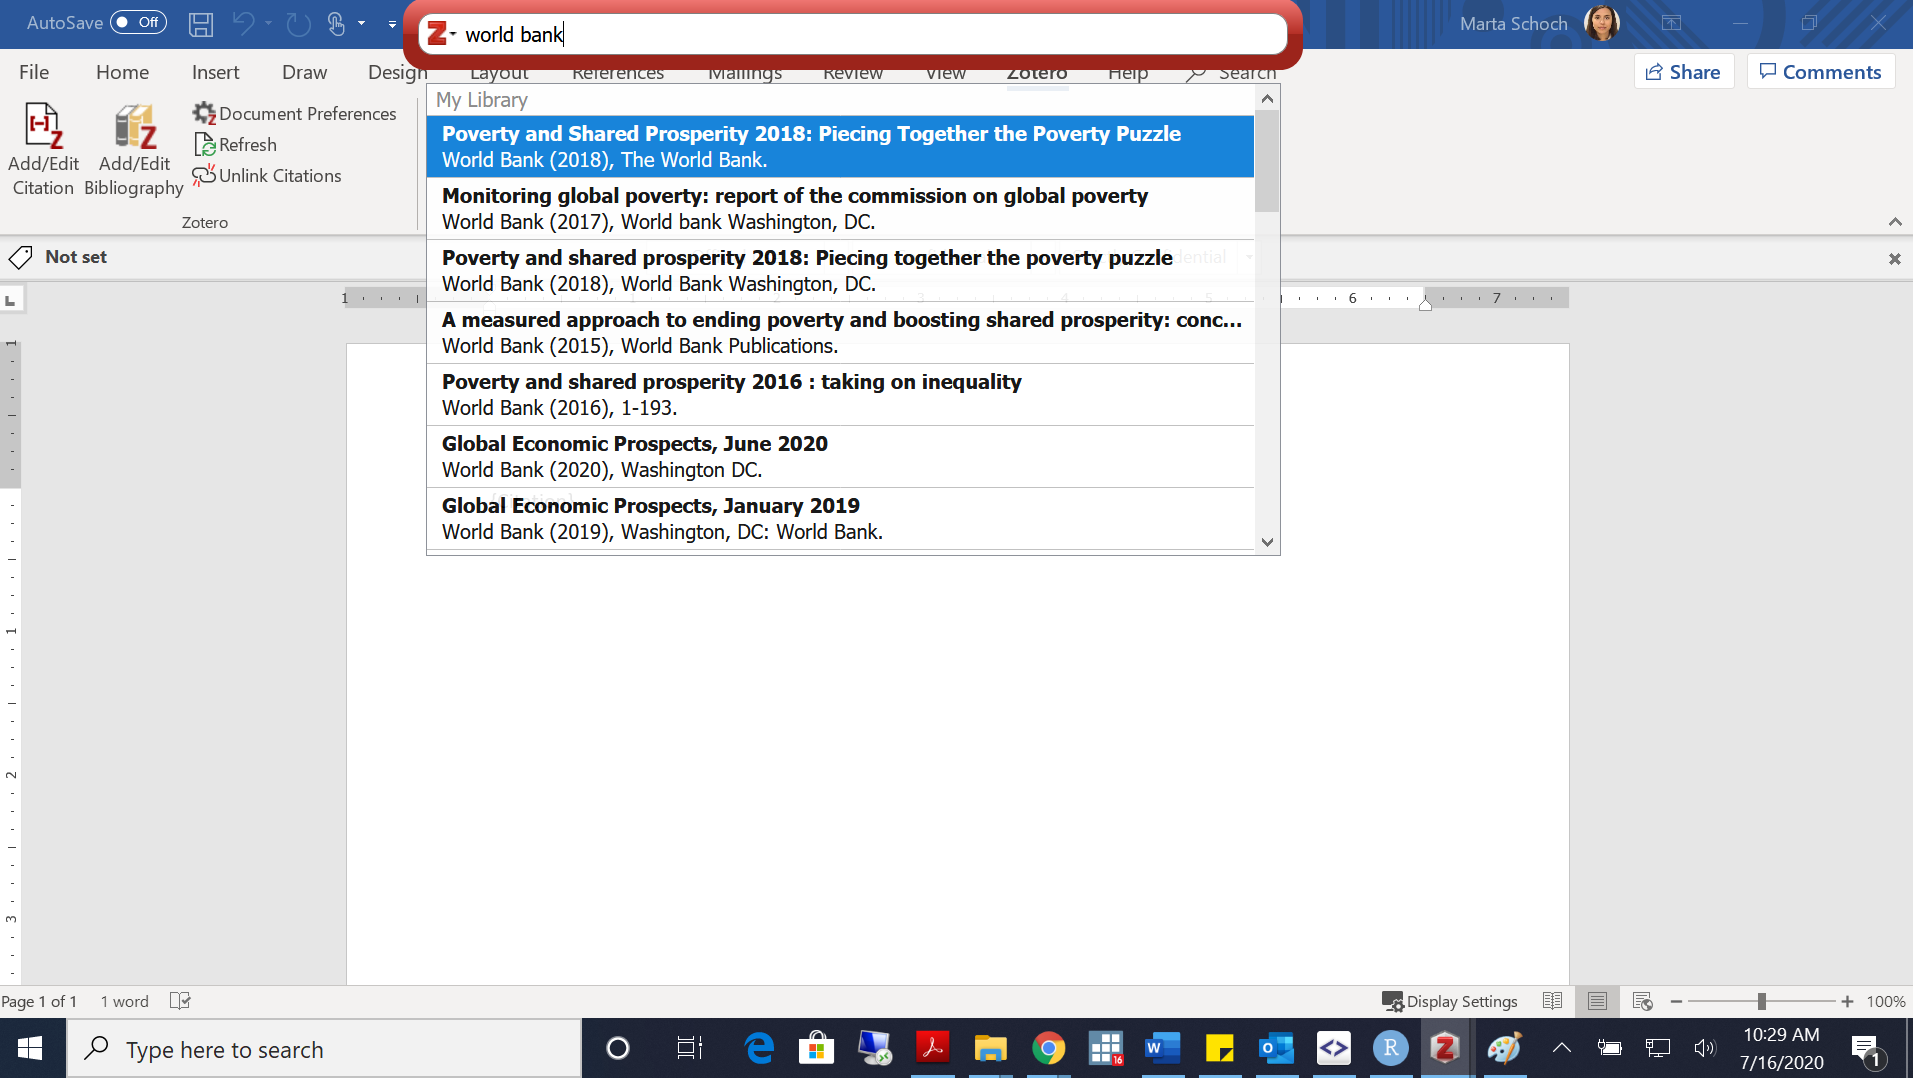The image size is (1913, 1078).
Task: Refresh Zotero citations
Action: click(x=236, y=145)
